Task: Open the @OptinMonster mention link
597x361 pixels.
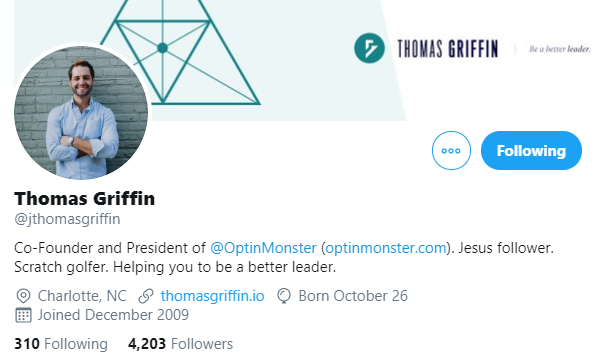Action: 263,248
